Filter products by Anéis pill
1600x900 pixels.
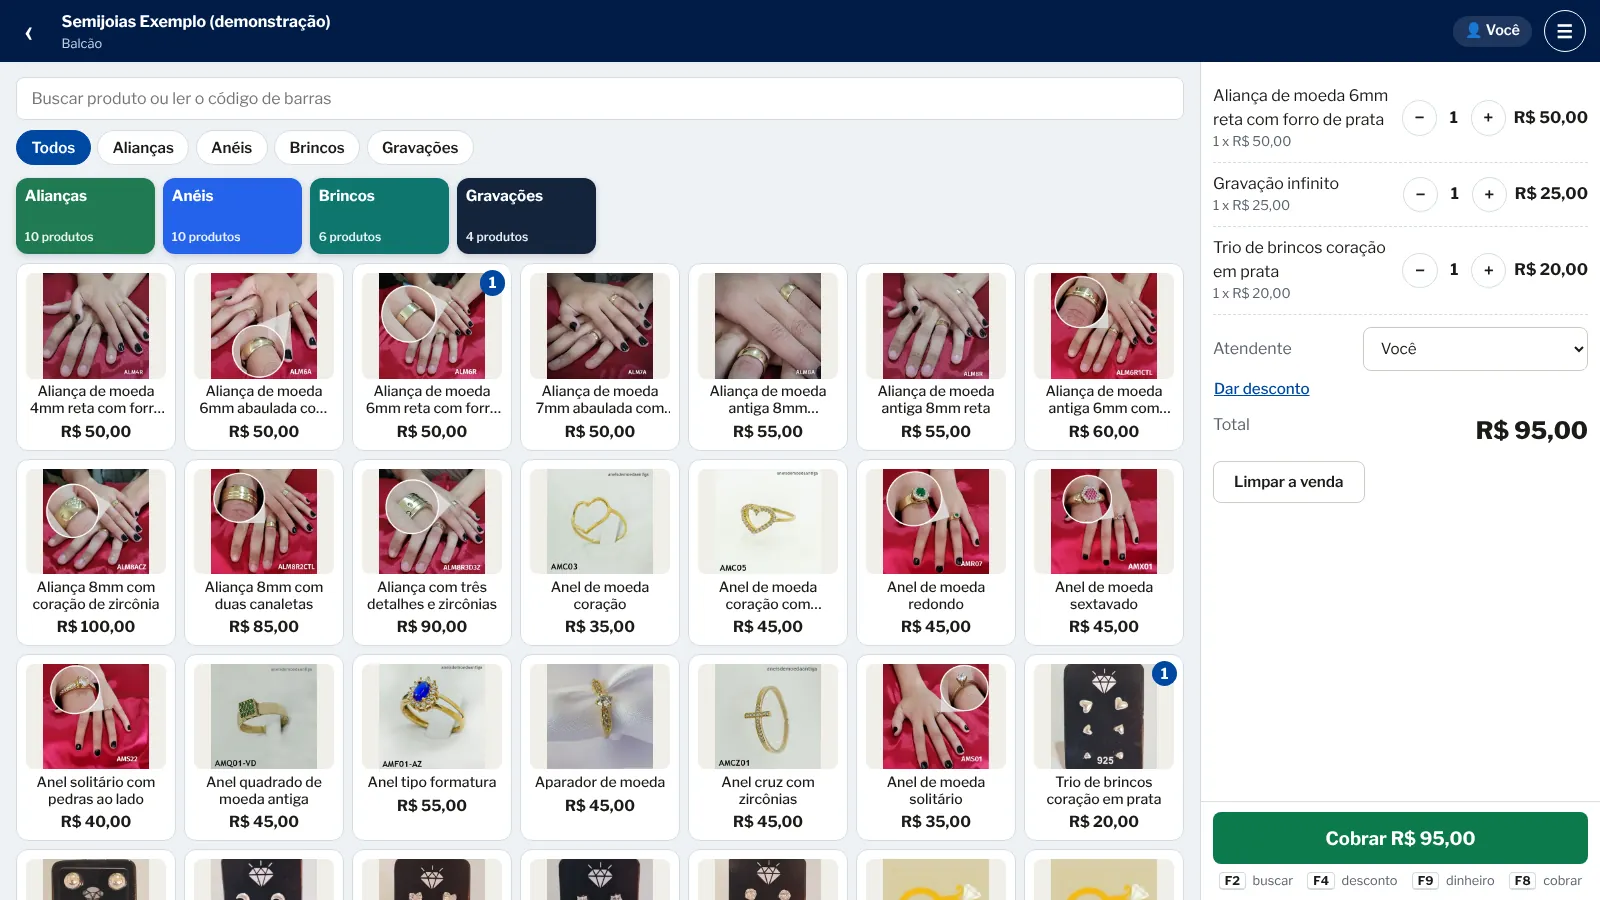[x=232, y=148]
